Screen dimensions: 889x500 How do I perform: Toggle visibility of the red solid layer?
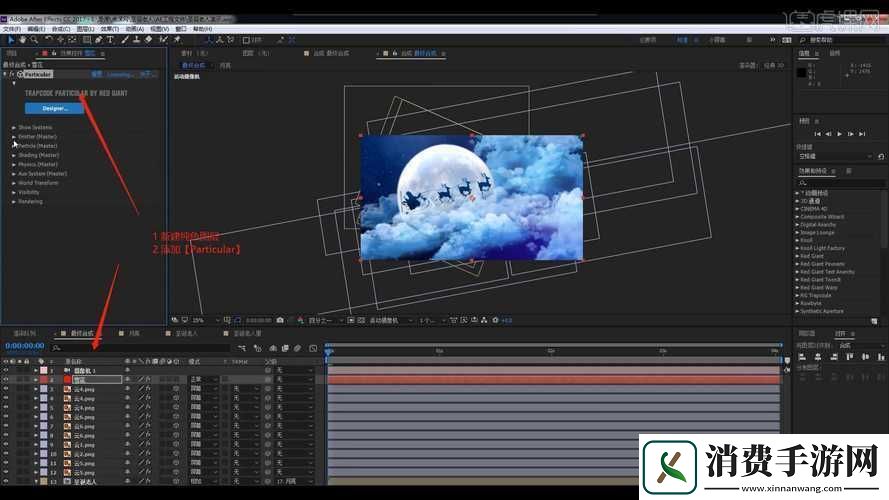[x=6, y=380]
